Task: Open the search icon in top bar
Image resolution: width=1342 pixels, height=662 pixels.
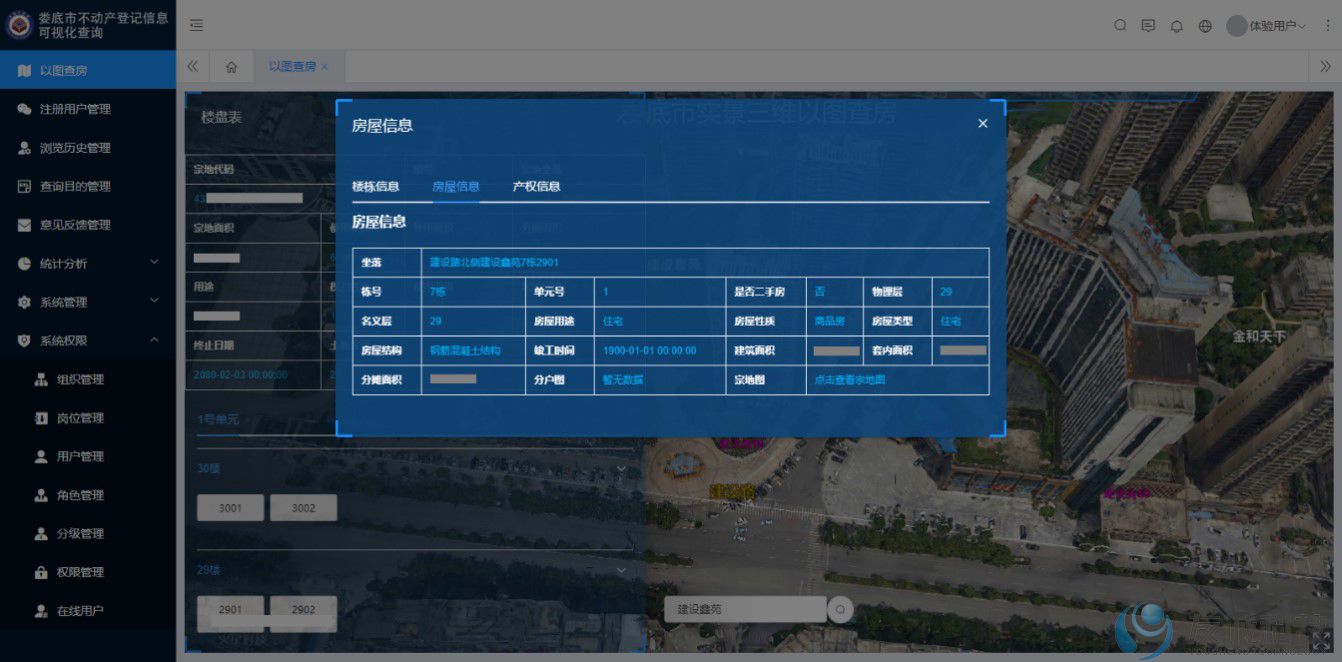Action: [x=1120, y=25]
